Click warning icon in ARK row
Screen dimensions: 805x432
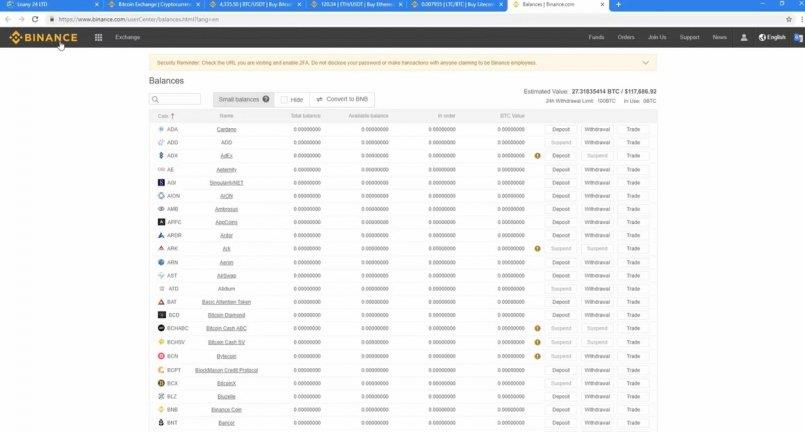538,249
